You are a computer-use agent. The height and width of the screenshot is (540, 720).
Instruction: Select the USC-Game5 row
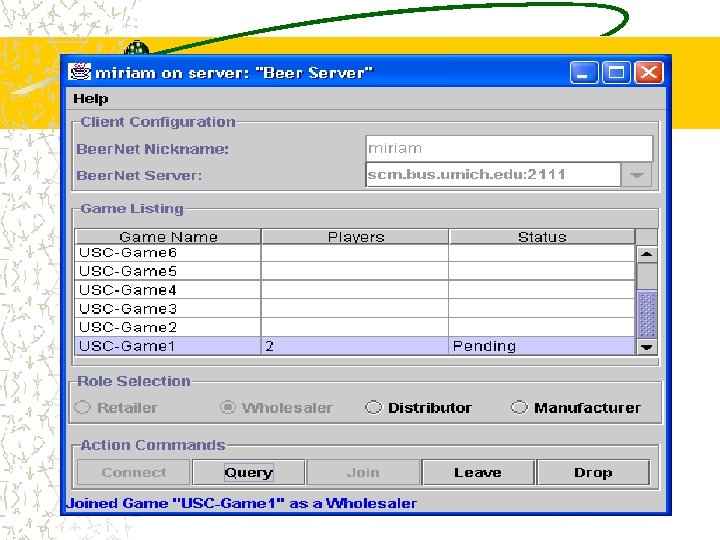pos(355,271)
